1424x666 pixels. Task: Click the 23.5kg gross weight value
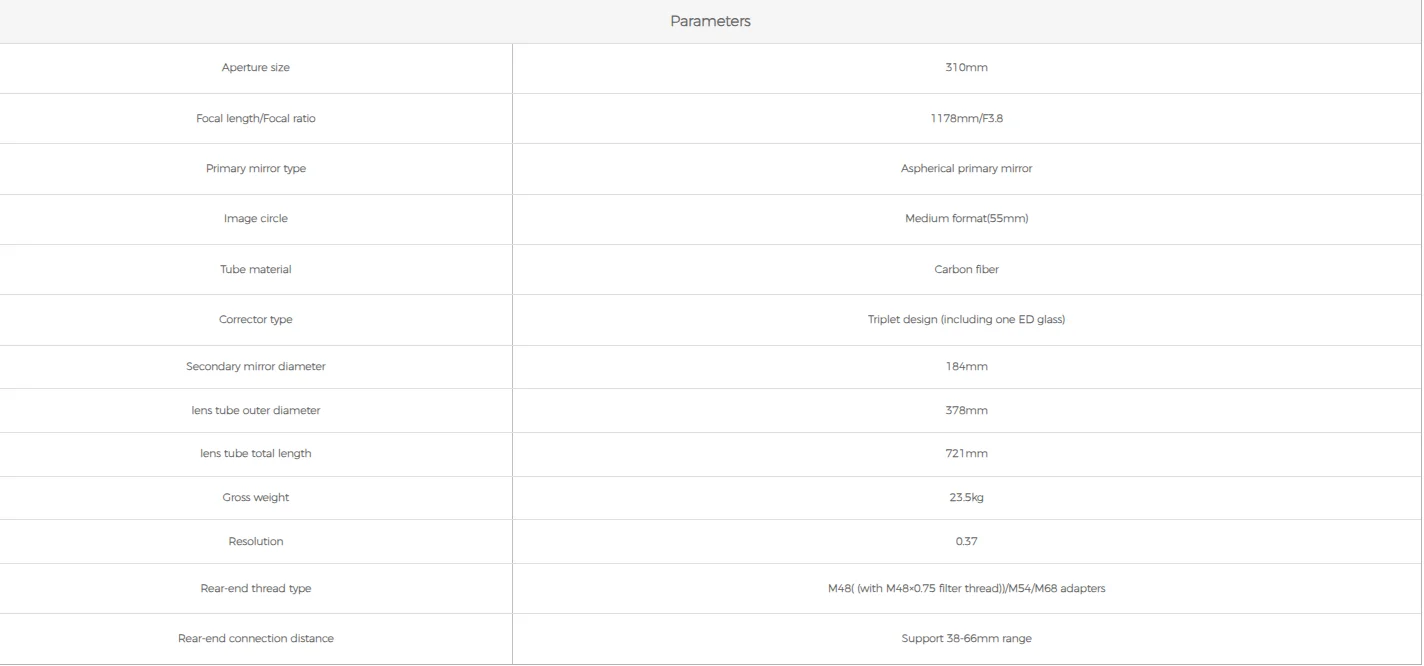966,498
